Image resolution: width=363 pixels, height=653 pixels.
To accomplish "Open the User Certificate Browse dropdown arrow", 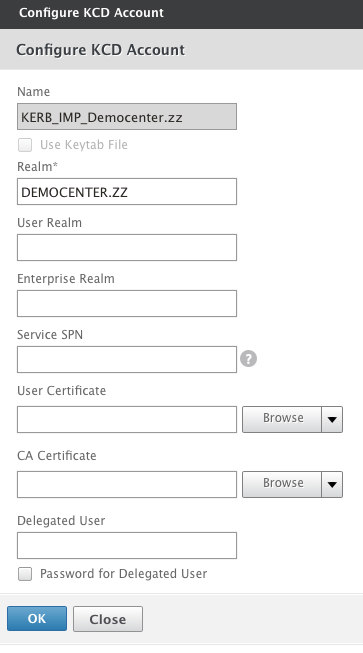I will [x=332, y=419].
